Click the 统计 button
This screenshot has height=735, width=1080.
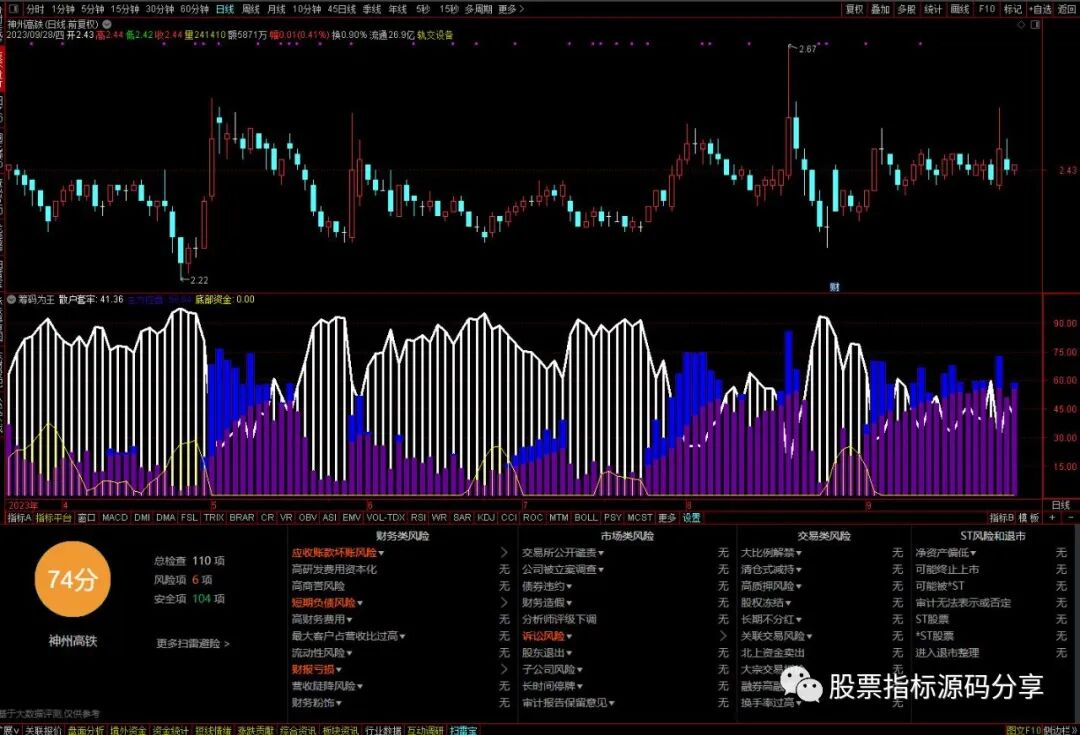click(x=933, y=9)
